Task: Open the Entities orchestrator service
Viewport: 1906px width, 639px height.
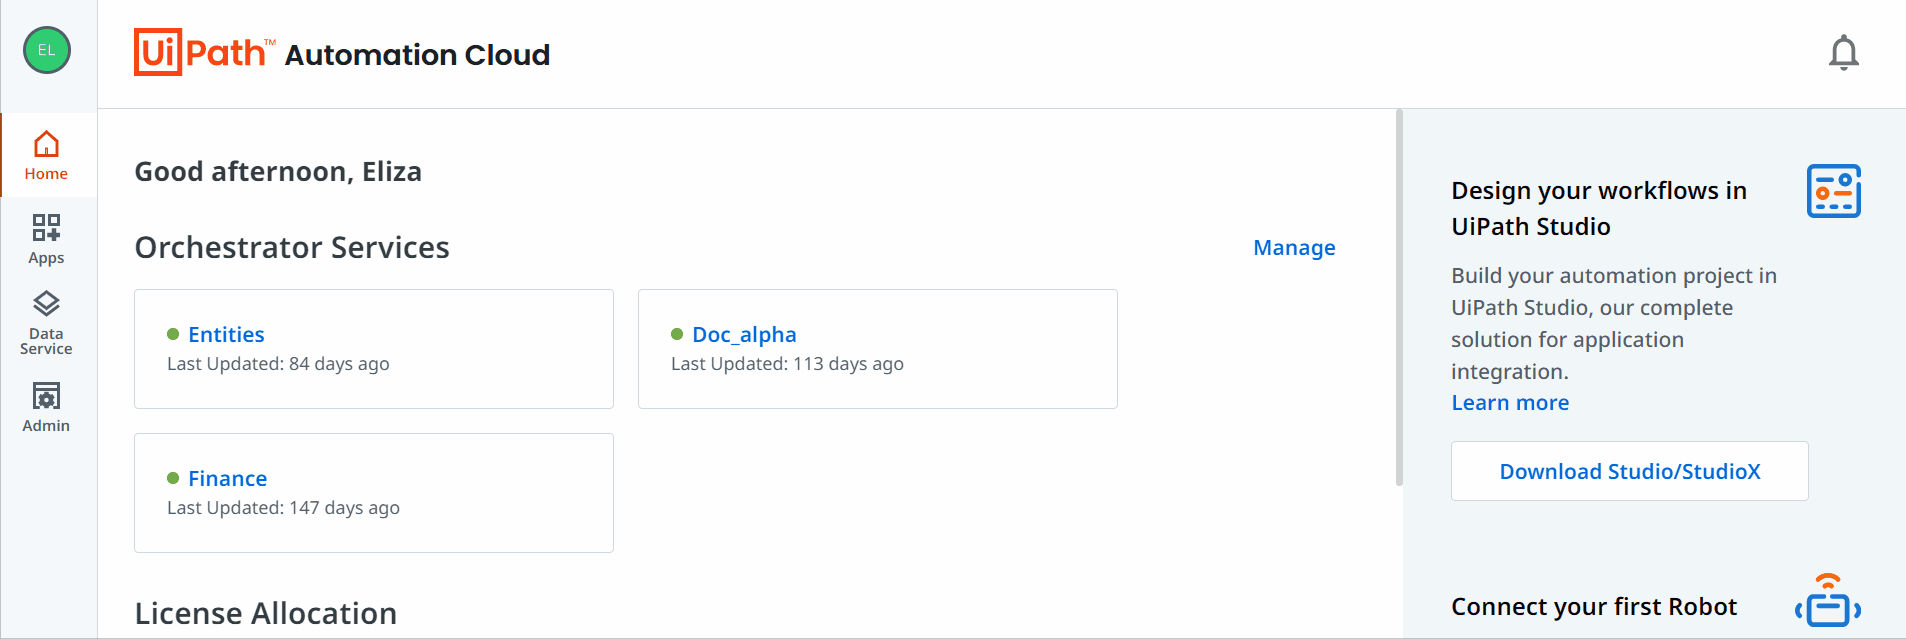Action: coord(226,334)
